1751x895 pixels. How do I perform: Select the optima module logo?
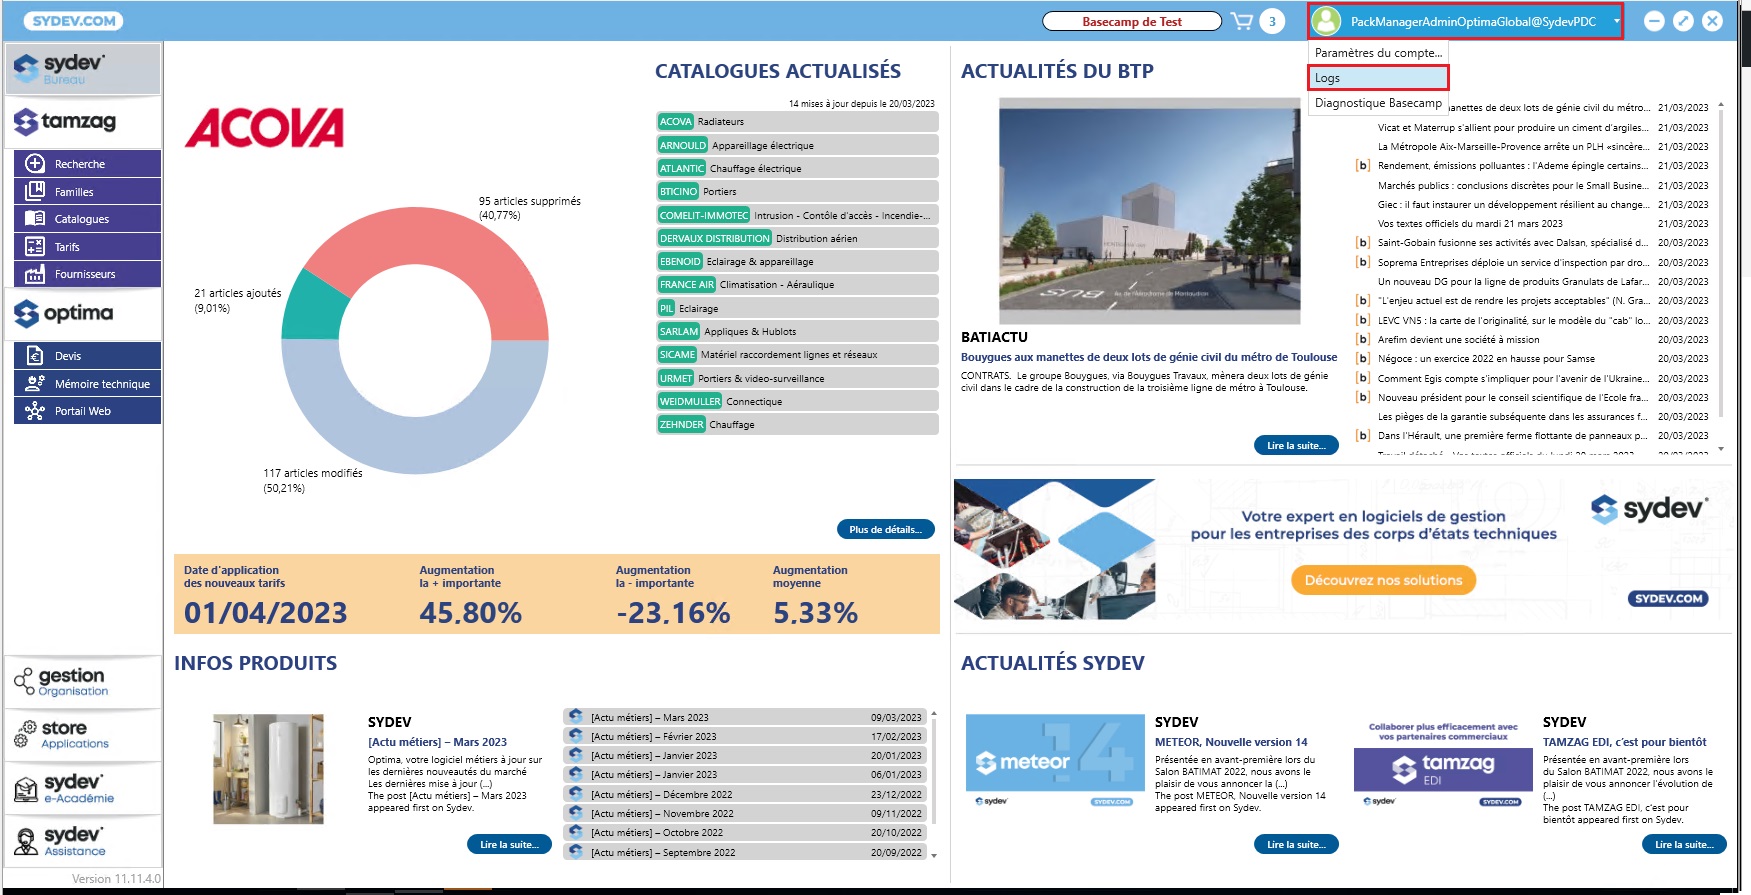(83, 314)
